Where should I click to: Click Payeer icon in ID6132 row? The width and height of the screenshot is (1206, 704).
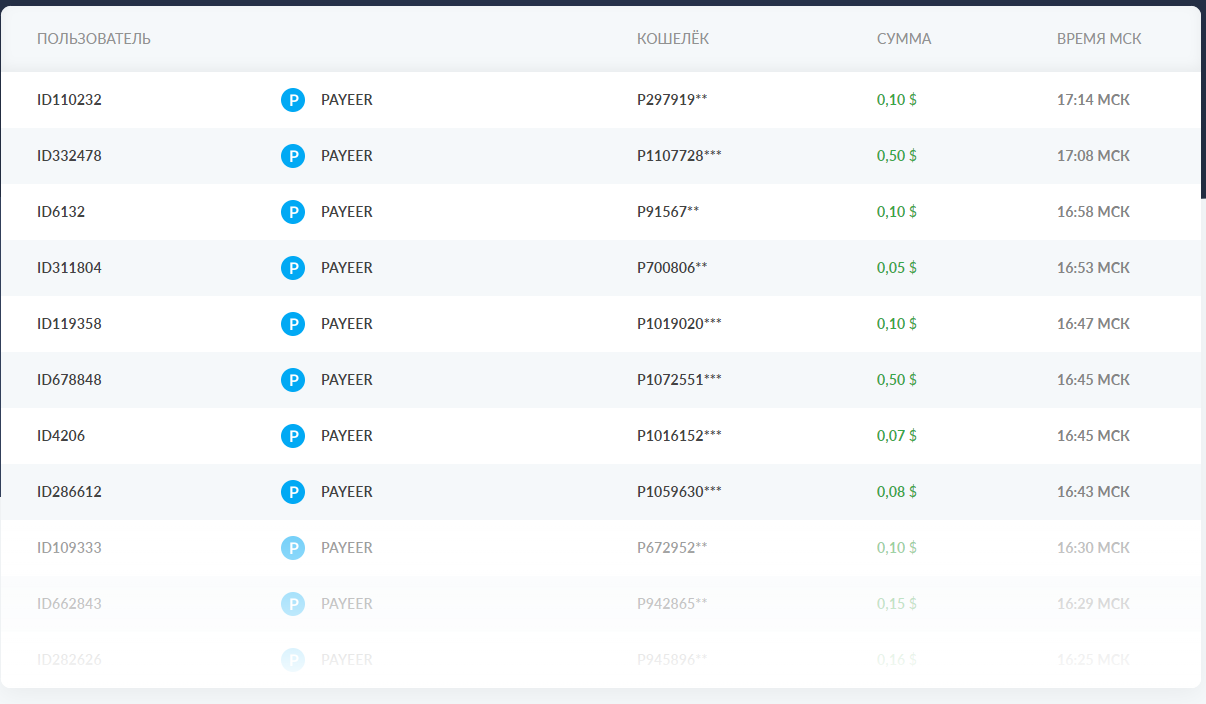pos(292,212)
